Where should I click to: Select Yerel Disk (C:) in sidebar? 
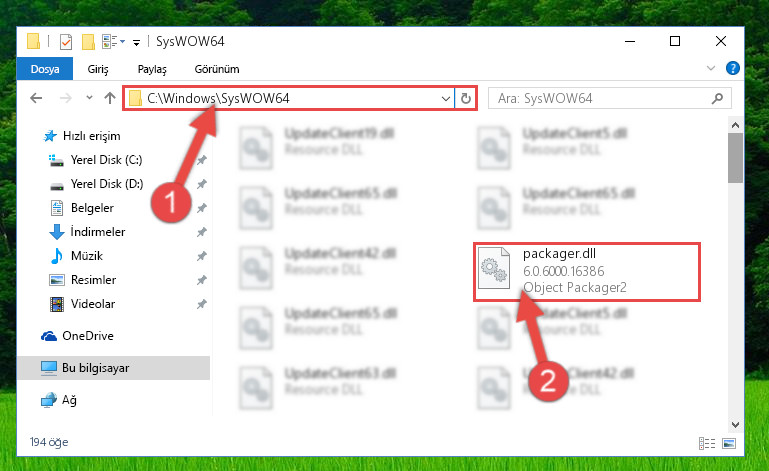point(106,160)
